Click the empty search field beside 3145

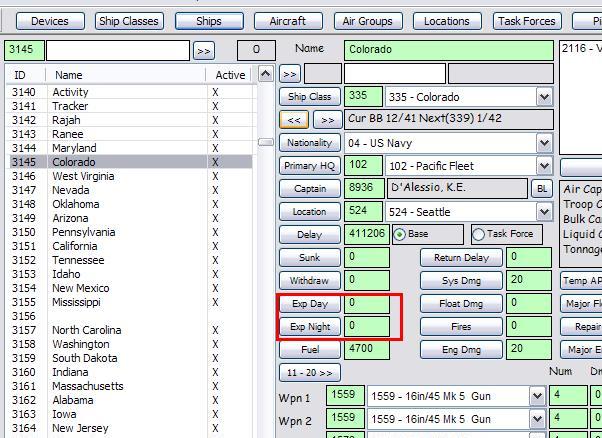click(118, 50)
